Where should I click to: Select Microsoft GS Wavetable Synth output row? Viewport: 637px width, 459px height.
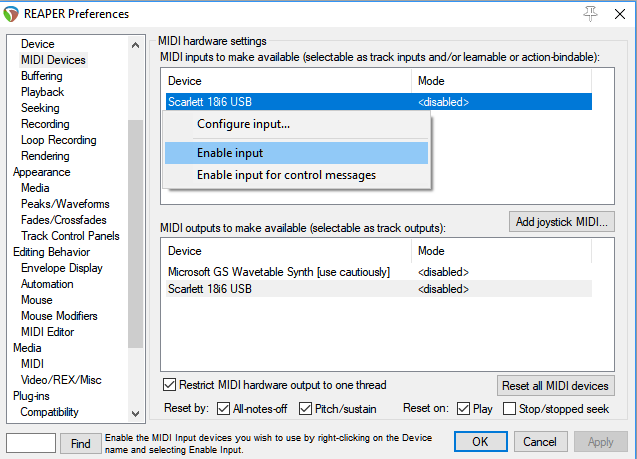(x=379, y=272)
